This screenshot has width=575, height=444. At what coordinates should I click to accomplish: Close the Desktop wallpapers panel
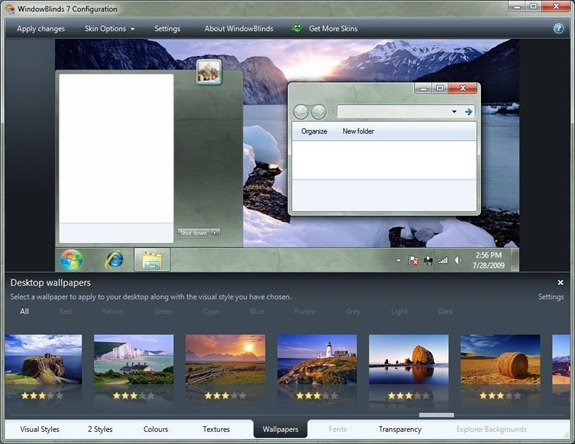[560, 282]
